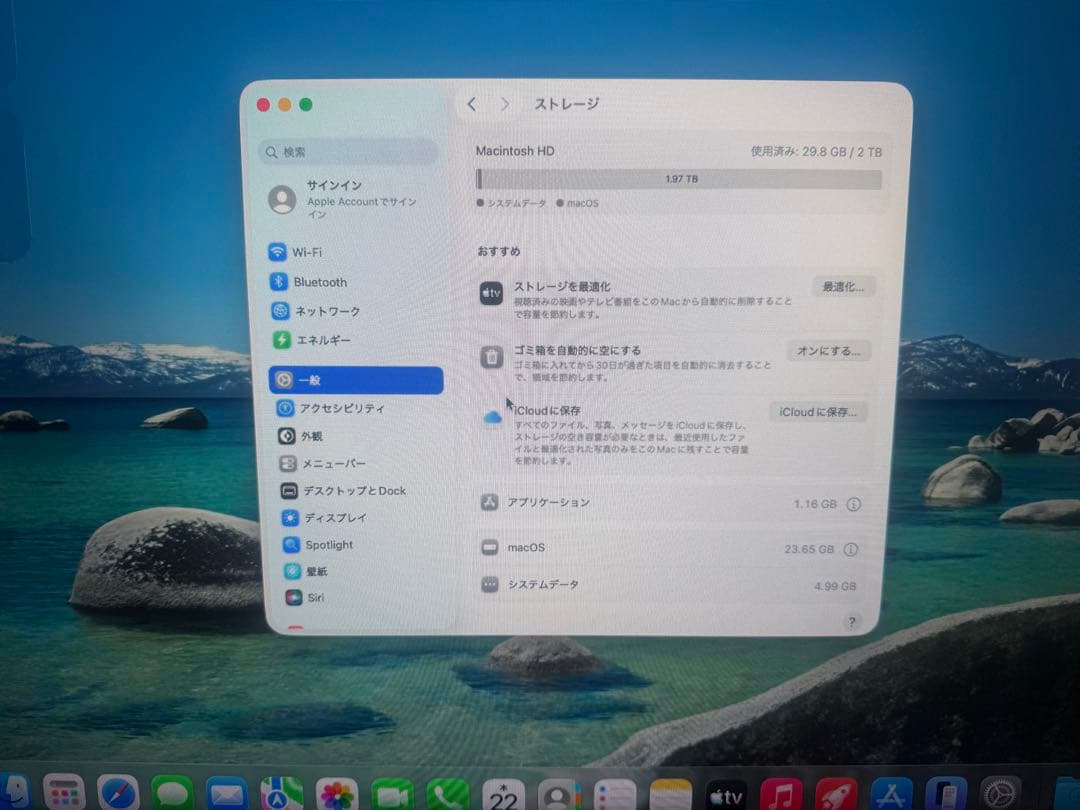
Task: Click オンにする to auto-empty the Trash
Action: tap(828, 351)
